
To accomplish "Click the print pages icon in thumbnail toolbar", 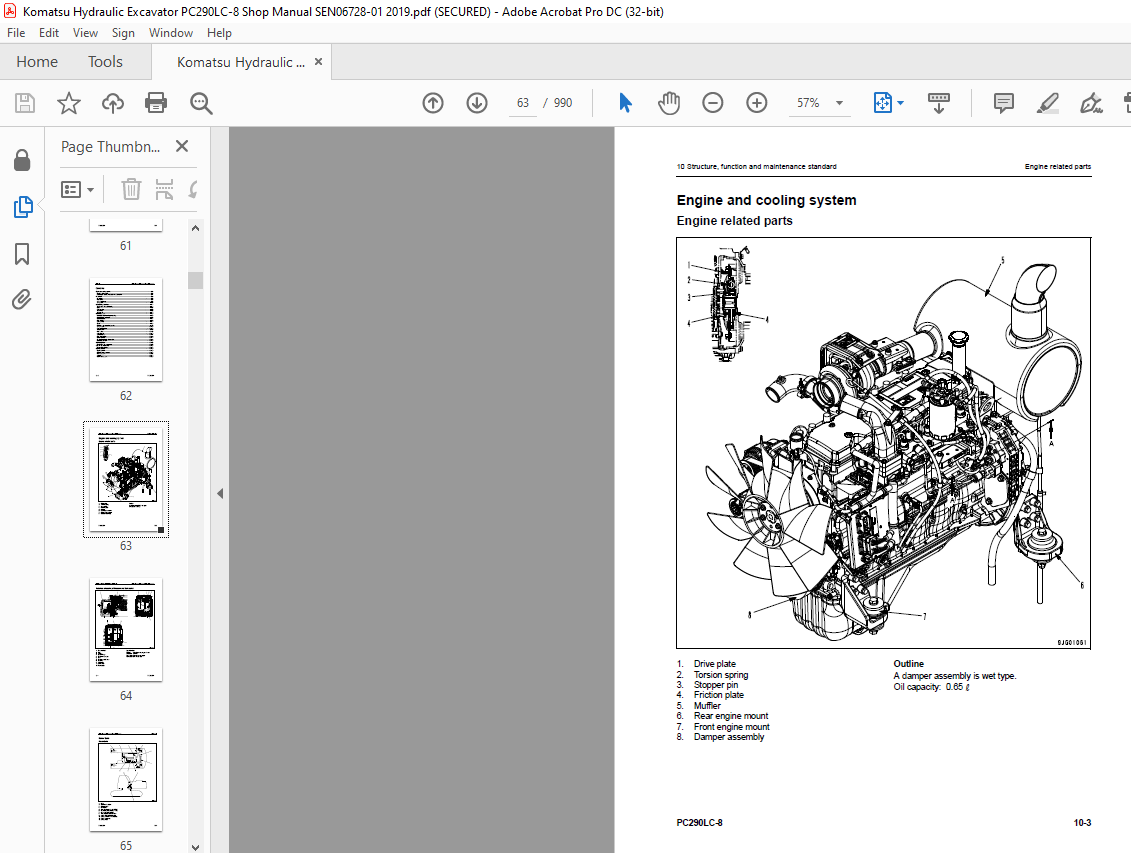I will click(x=164, y=190).
